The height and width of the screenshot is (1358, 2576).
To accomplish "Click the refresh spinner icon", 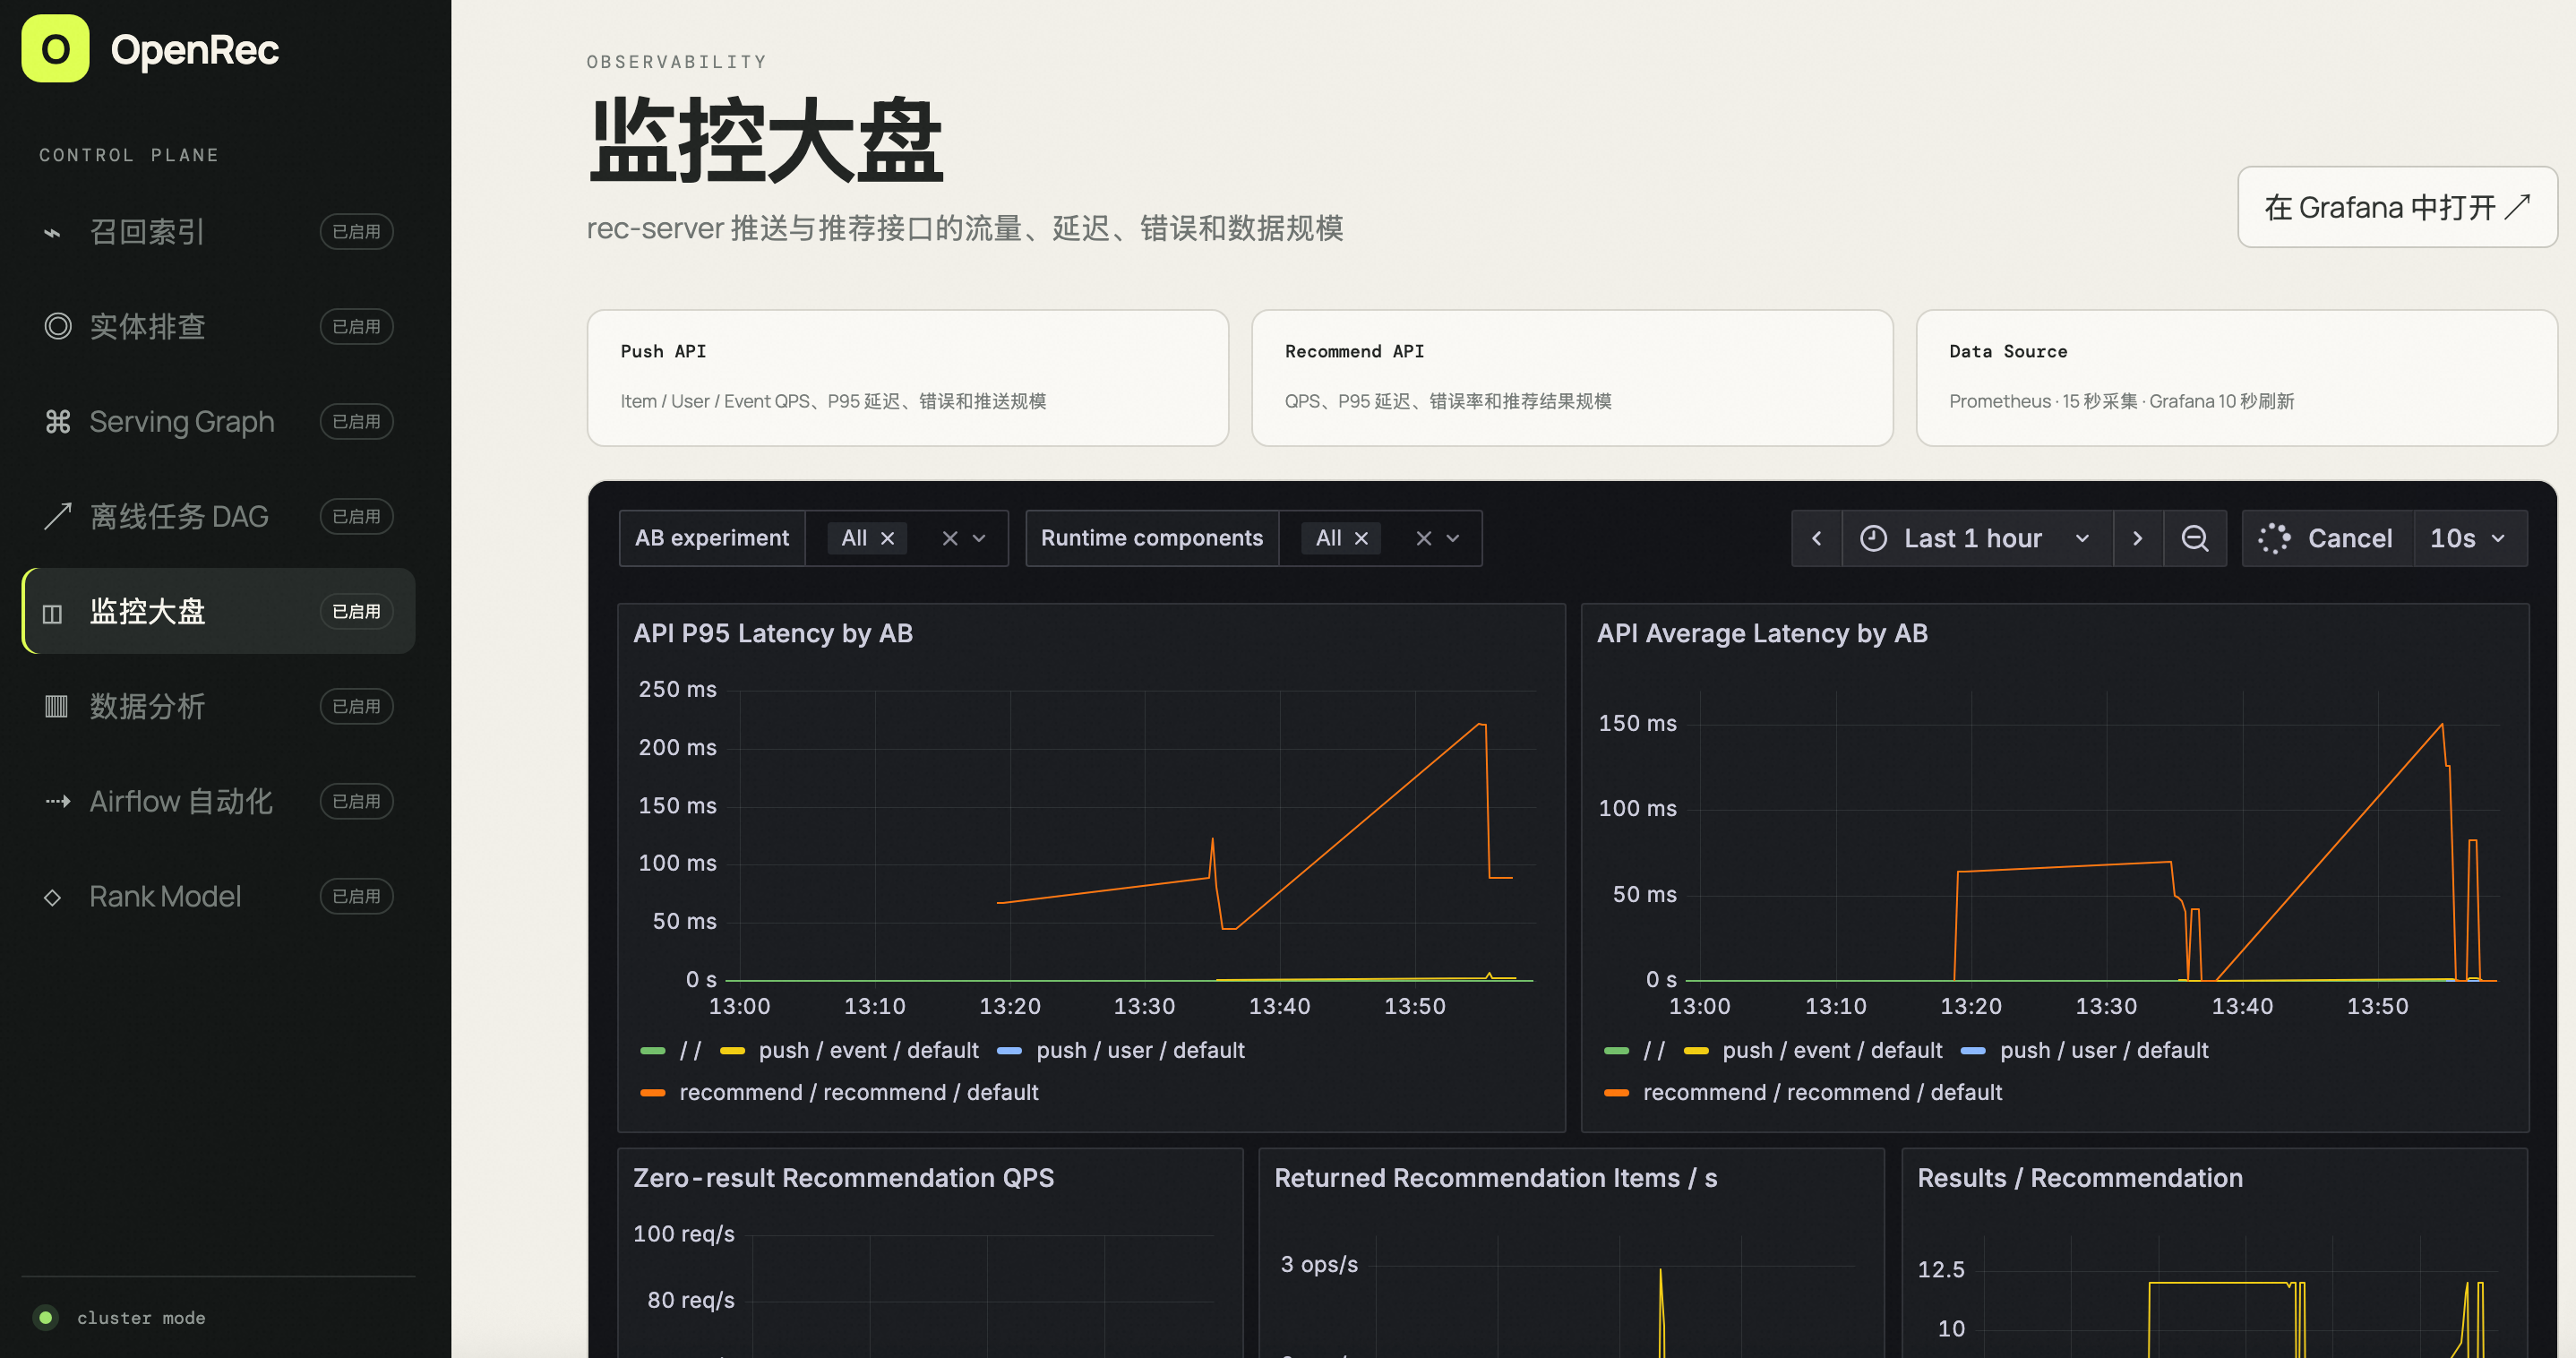I will (x=2274, y=538).
